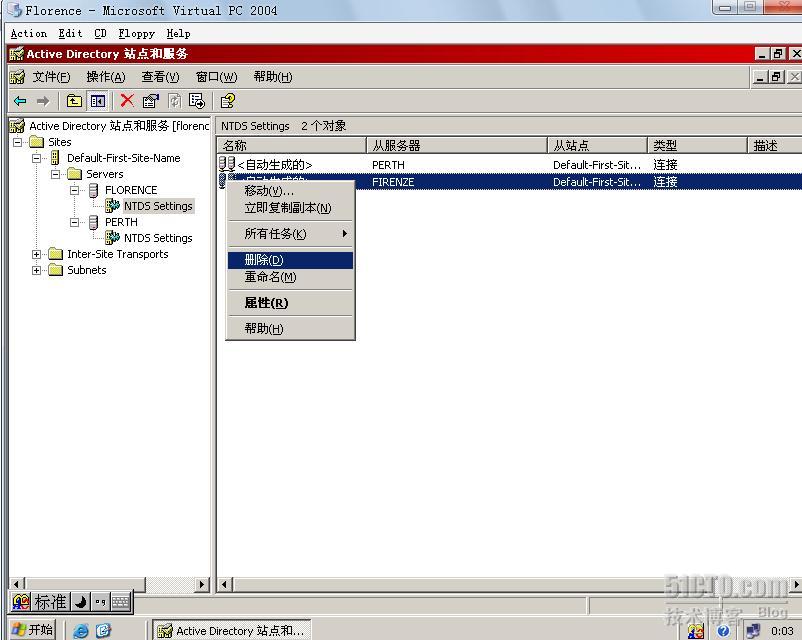Image resolution: width=802 pixels, height=640 pixels.
Task: Click the Refresh toolbar icon
Action: click(x=174, y=101)
